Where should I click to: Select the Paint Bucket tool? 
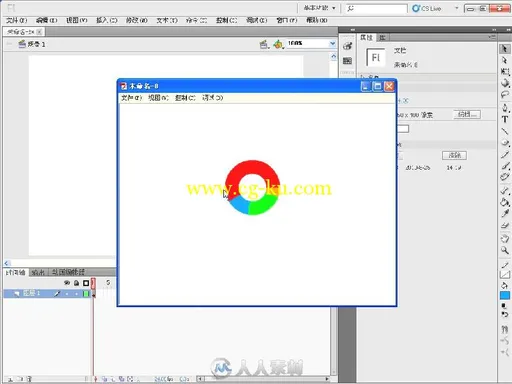point(505,202)
